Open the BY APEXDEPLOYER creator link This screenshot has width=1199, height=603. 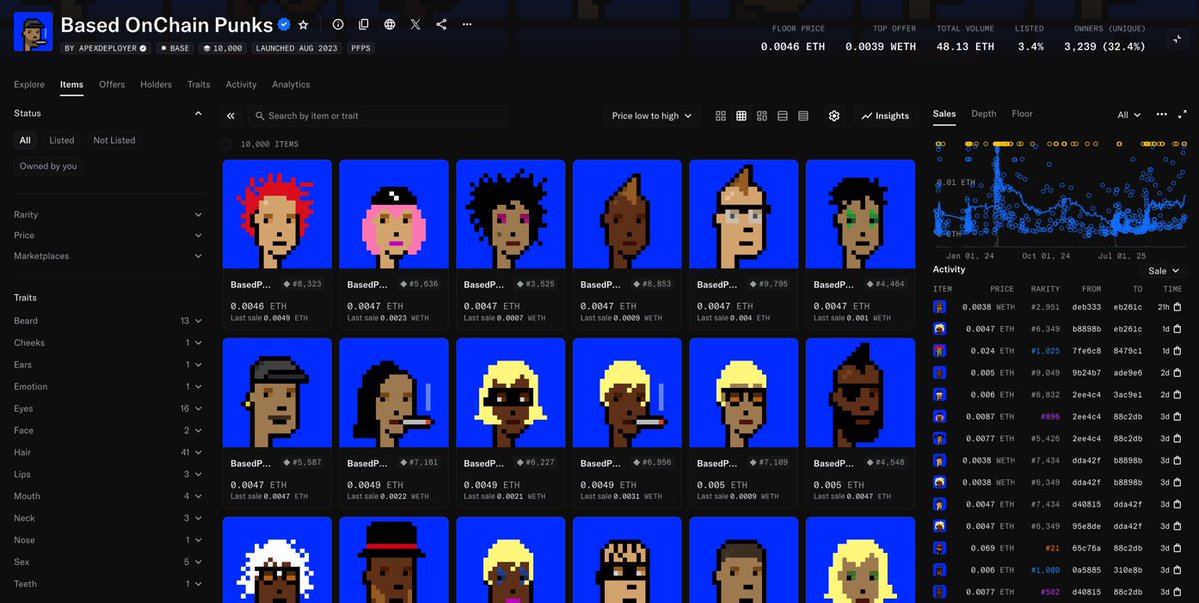(x=106, y=48)
